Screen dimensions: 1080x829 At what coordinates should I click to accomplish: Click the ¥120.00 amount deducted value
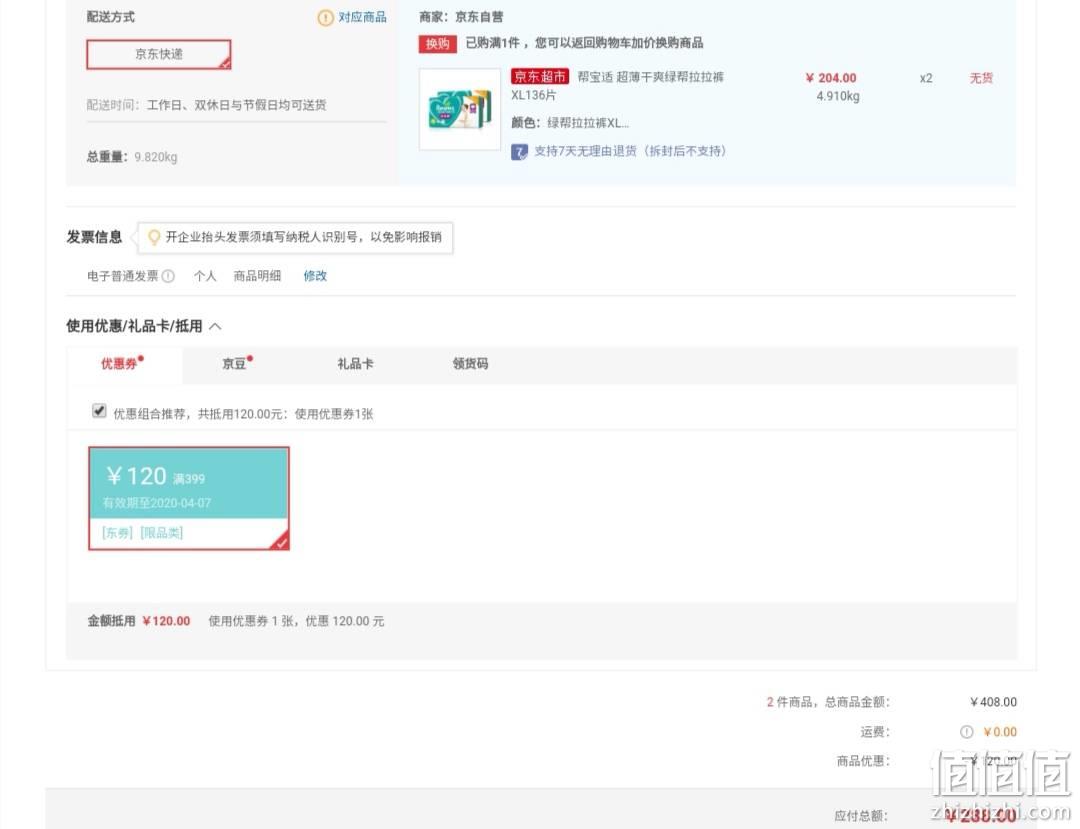[166, 621]
